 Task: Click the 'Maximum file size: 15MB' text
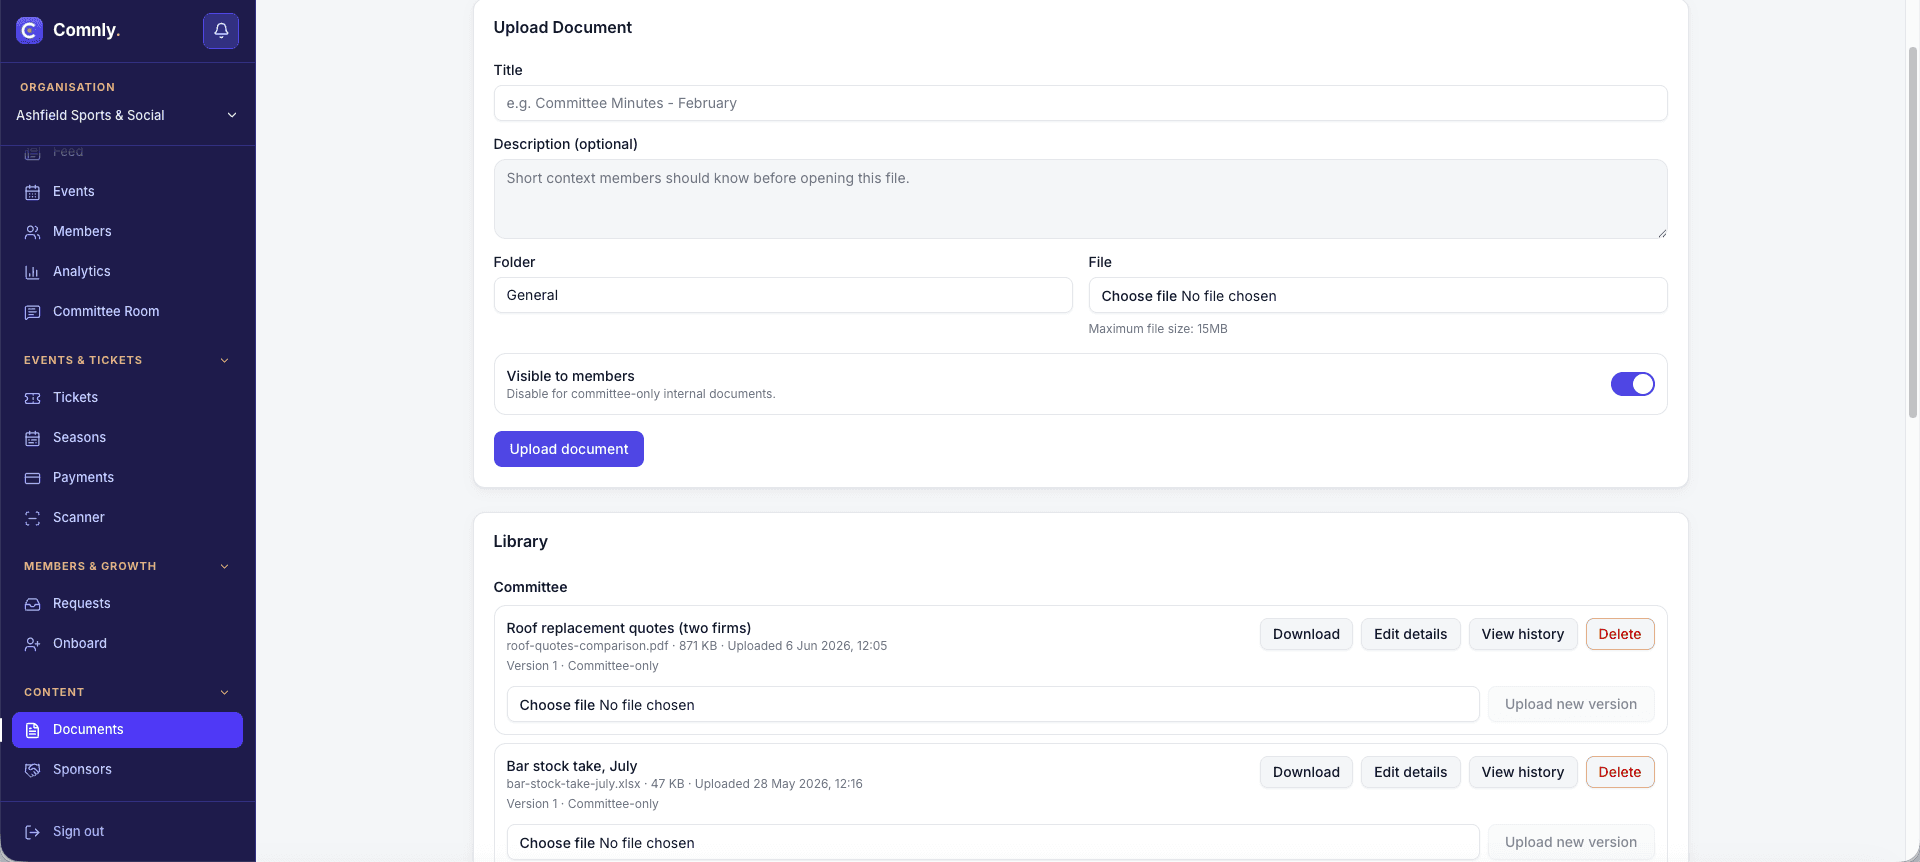coord(1158,329)
